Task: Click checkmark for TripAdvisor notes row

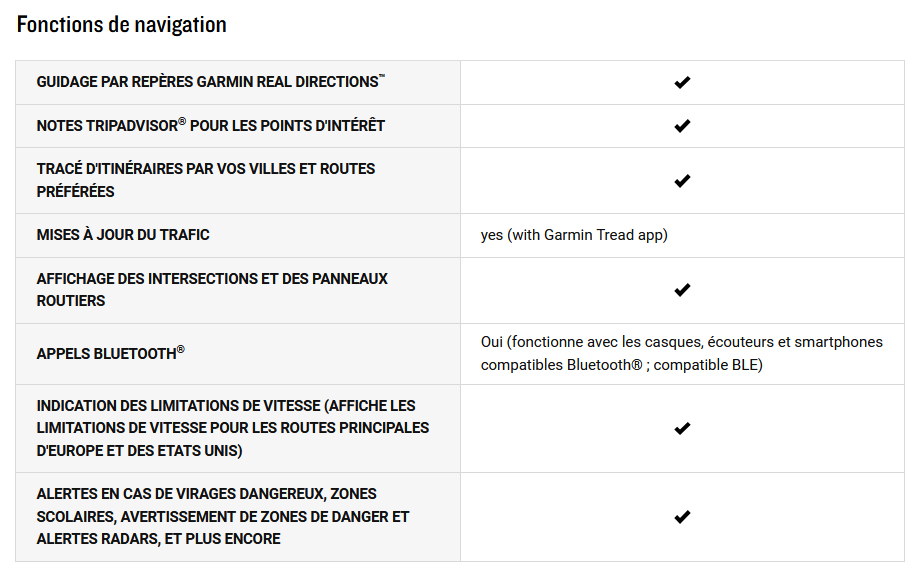Action: (682, 126)
